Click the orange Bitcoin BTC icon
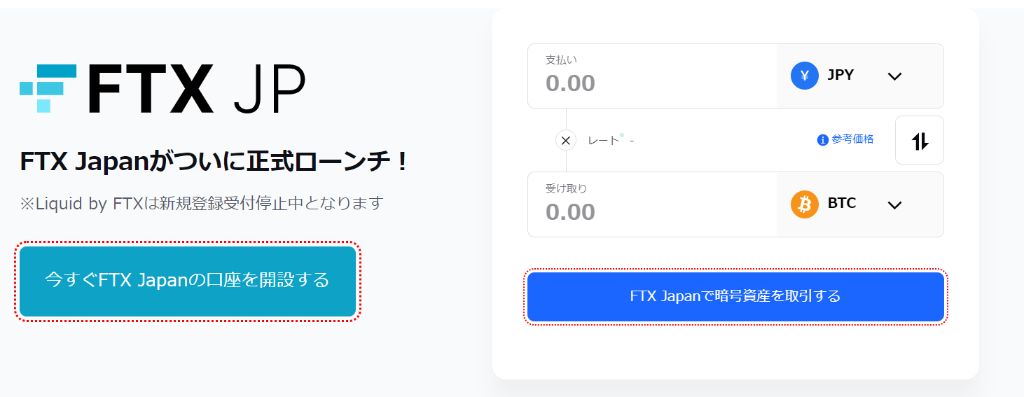 805,204
